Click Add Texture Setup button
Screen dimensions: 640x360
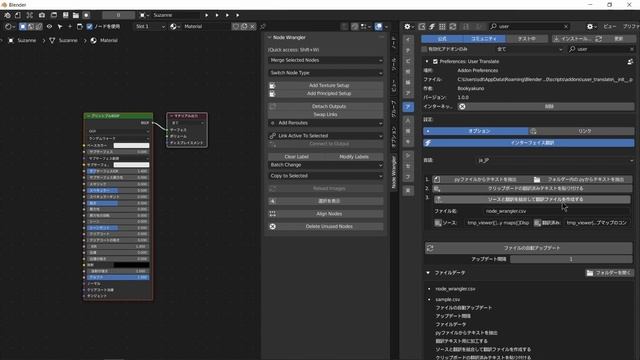click(x=326, y=85)
